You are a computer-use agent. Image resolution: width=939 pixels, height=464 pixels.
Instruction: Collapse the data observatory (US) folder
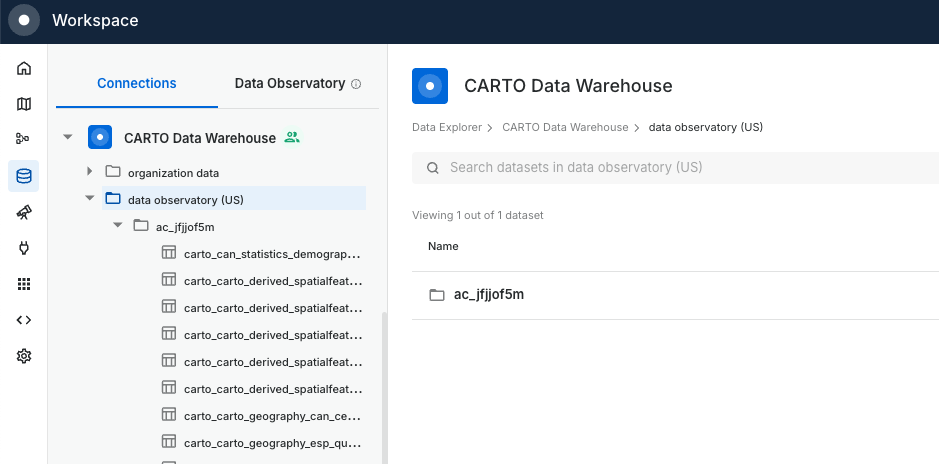tap(90, 199)
